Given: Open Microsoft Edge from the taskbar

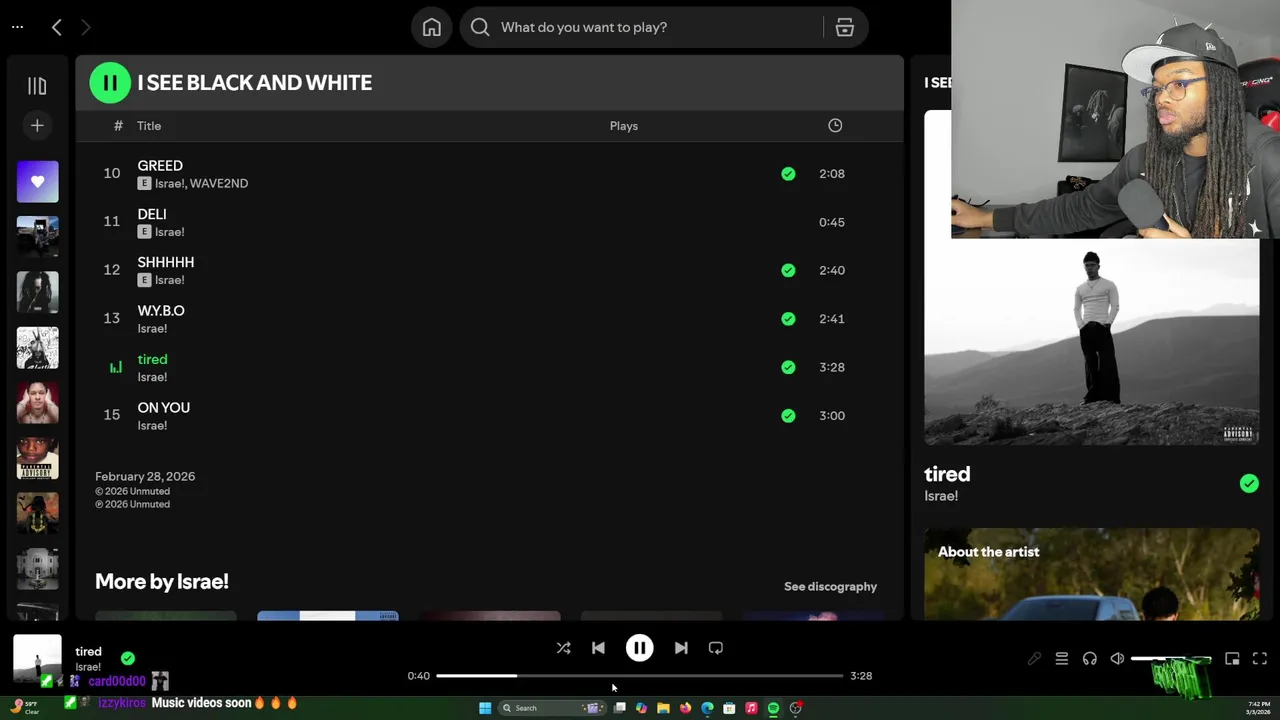Looking at the screenshot, I should [x=707, y=708].
